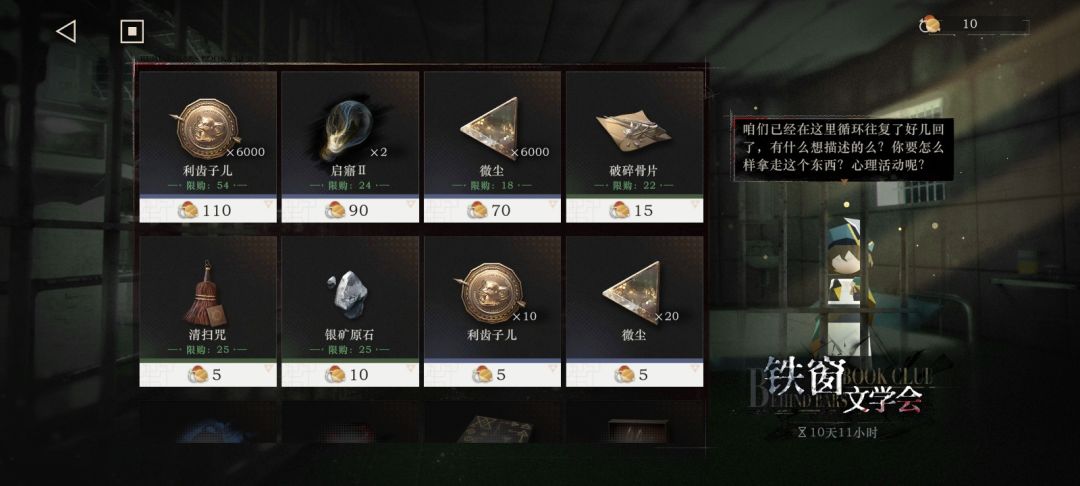Buy 利齿子儿 for 110 price bar

(208, 210)
